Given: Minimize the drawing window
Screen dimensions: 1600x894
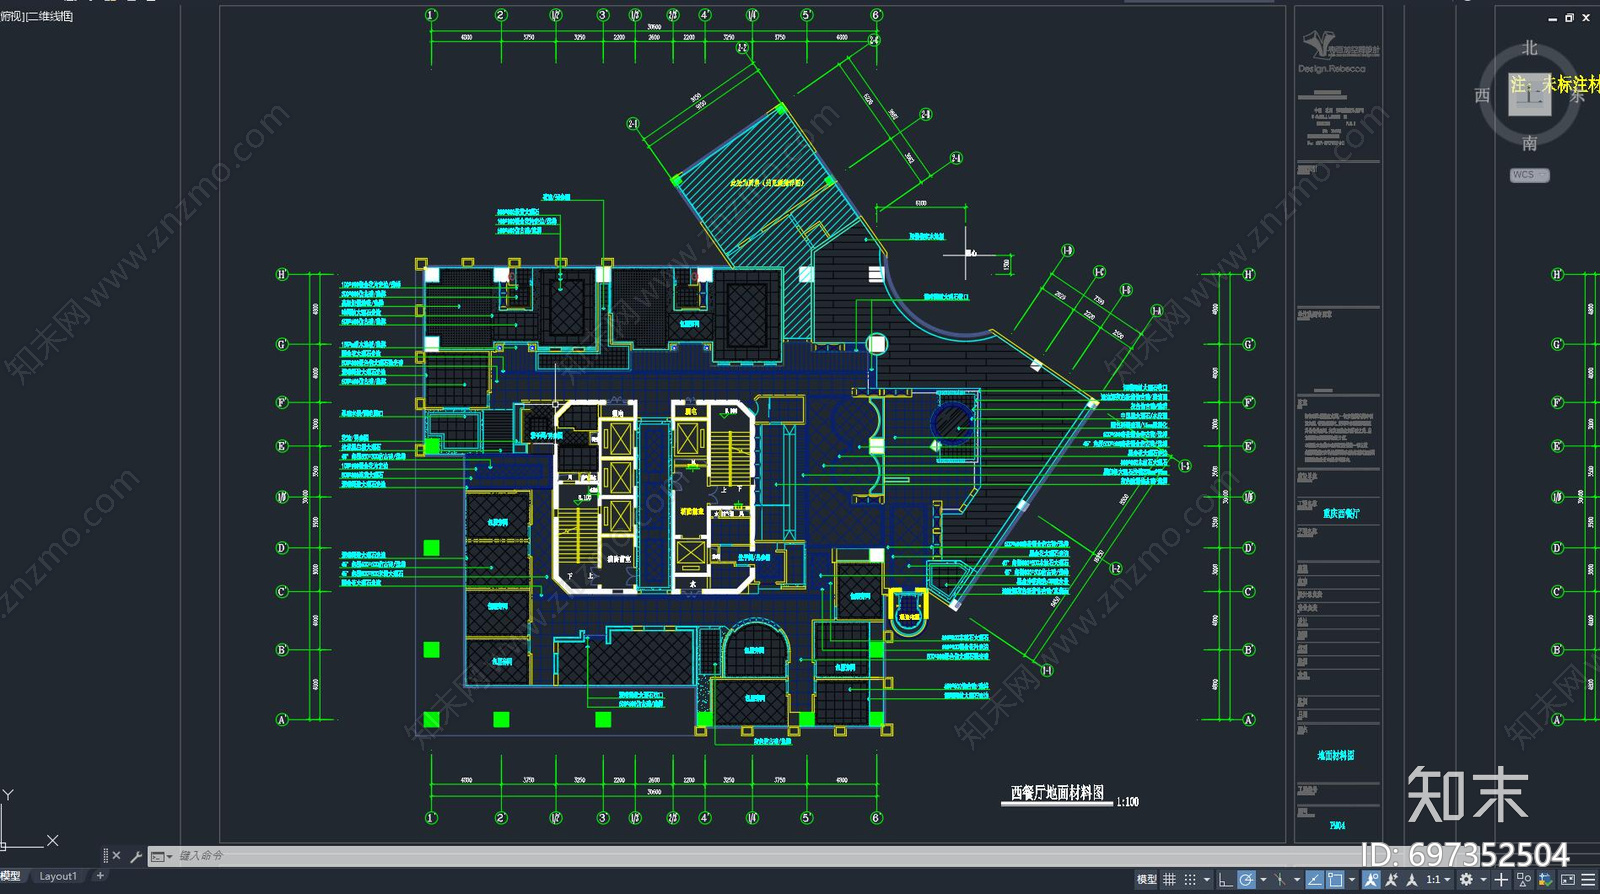Looking at the screenshot, I should click(1552, 18).
